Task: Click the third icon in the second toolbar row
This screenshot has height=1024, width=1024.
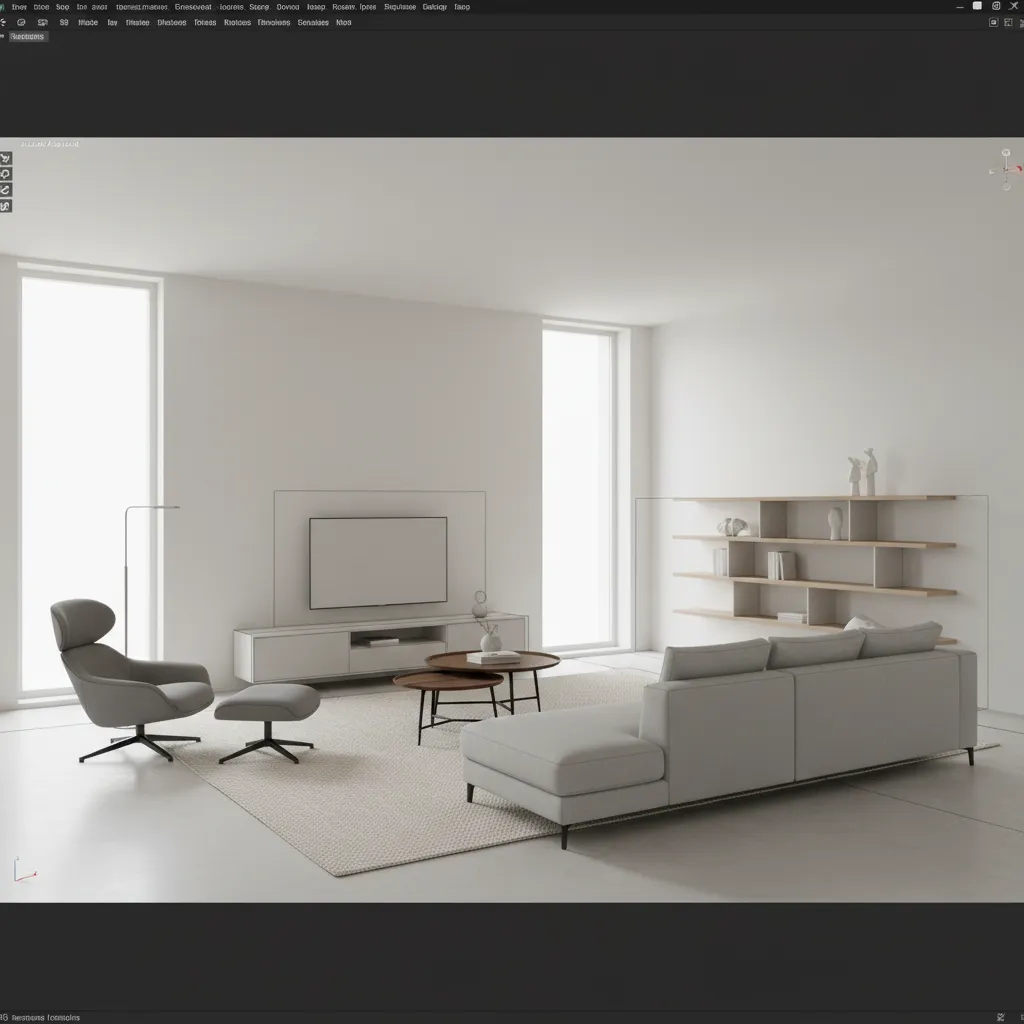Action: coord(42,22)
